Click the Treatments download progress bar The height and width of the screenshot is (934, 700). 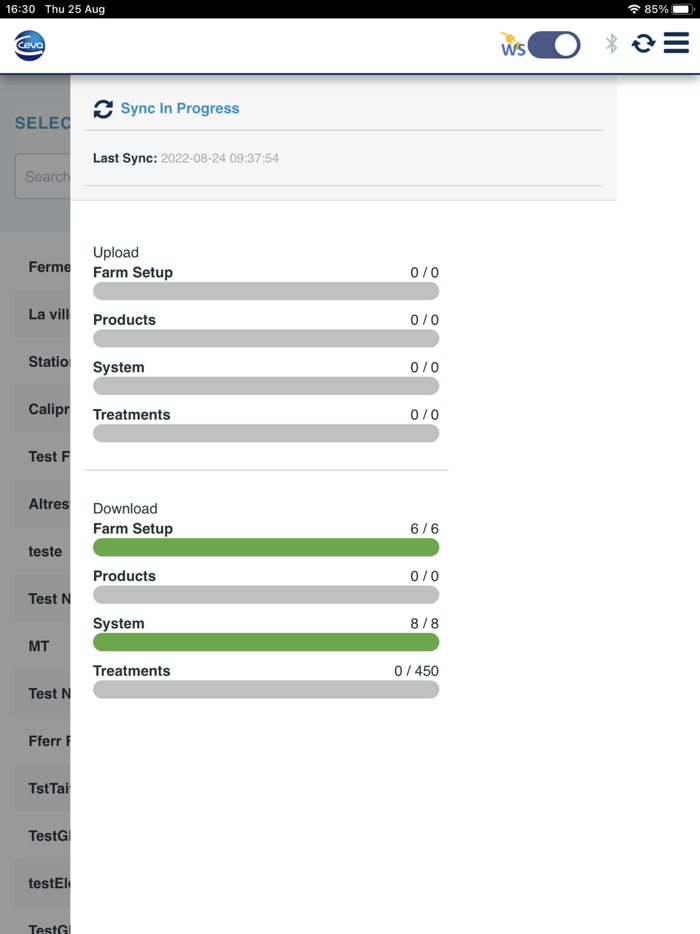point(266,690)
